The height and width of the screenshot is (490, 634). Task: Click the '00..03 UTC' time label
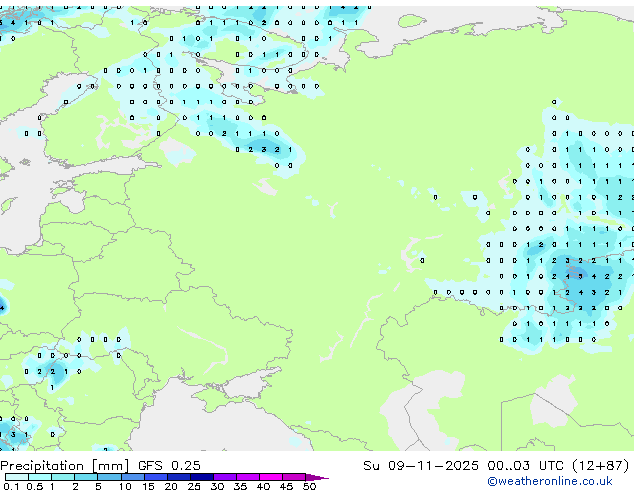pos(525,466)
